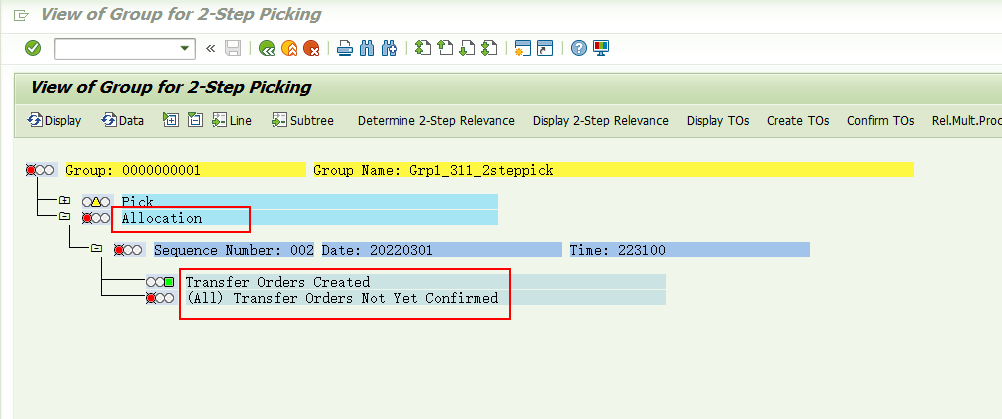This screenshot has height=419, width=1002.
Task: Click the Expand All tree icon
Action: click(x=171, y=120)
